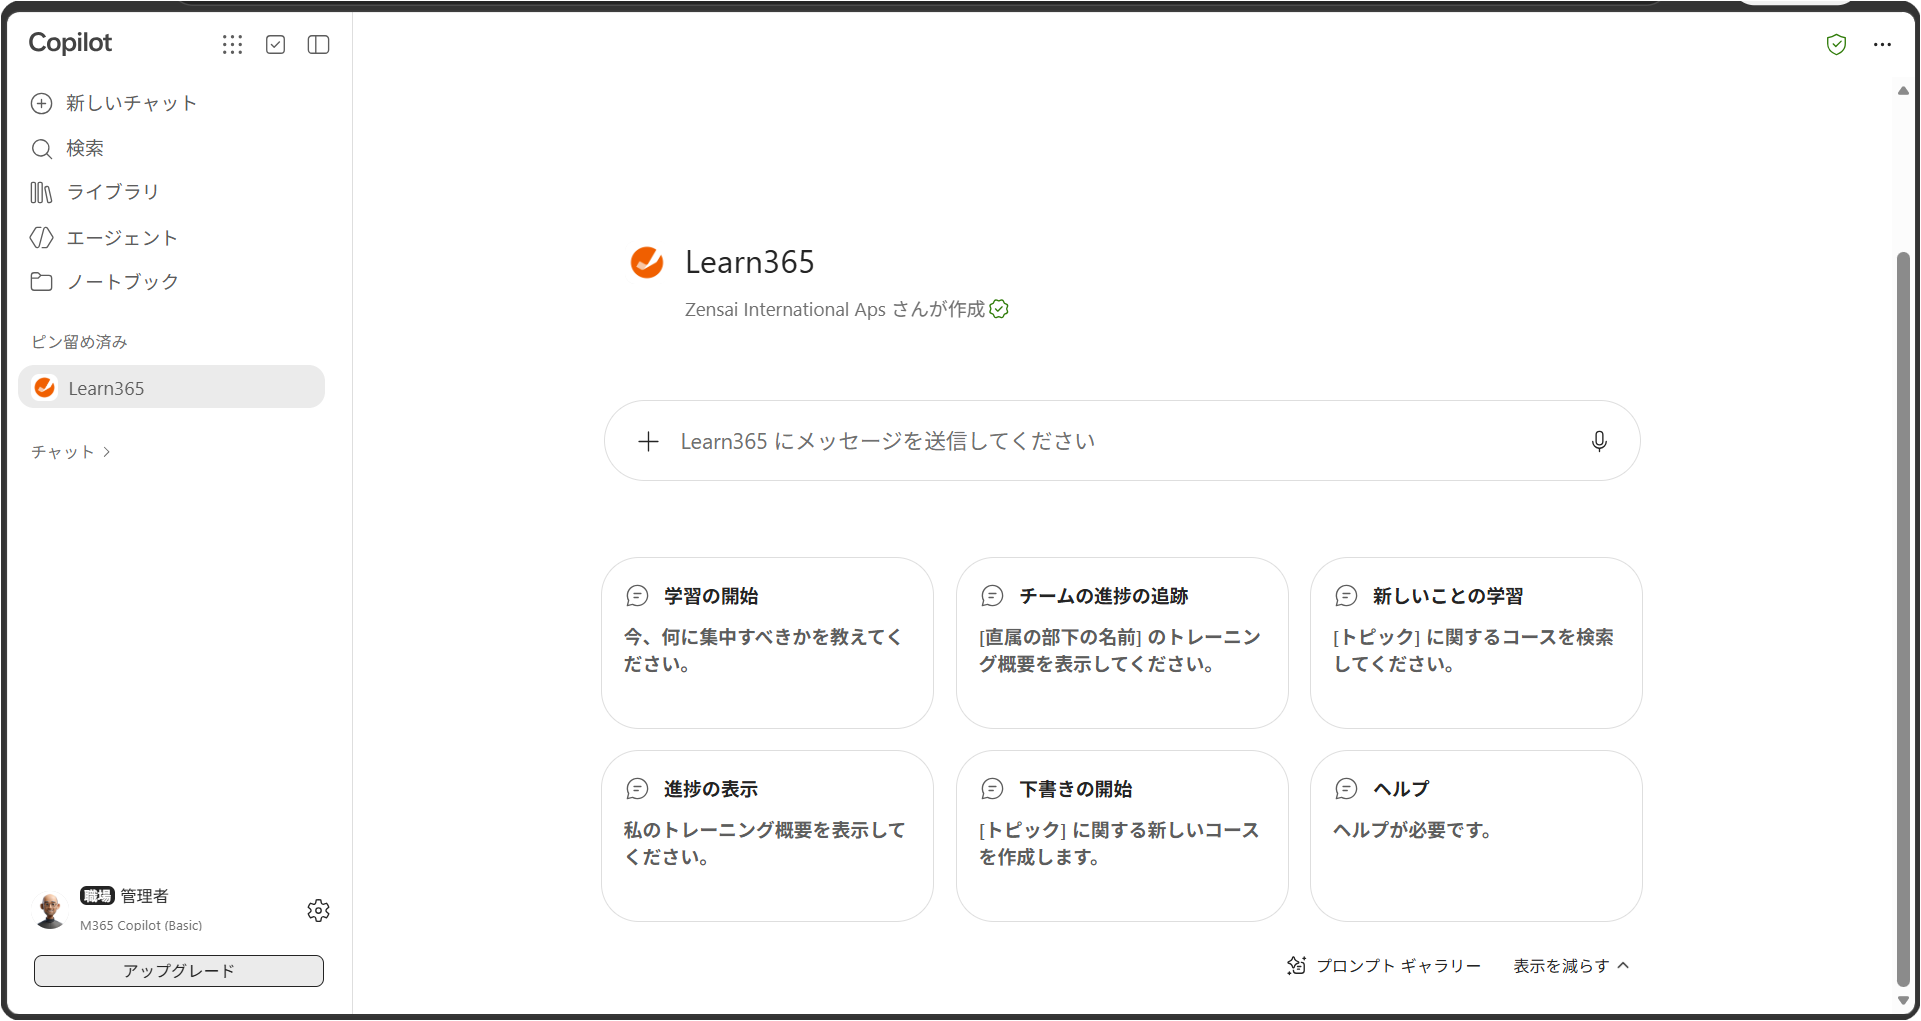Image resolution: width=1921 pixels, height=1021 pixels.
Task: Start a new chat via 新しいチャット
Action: pyautogui.click(x=114, y=103)
